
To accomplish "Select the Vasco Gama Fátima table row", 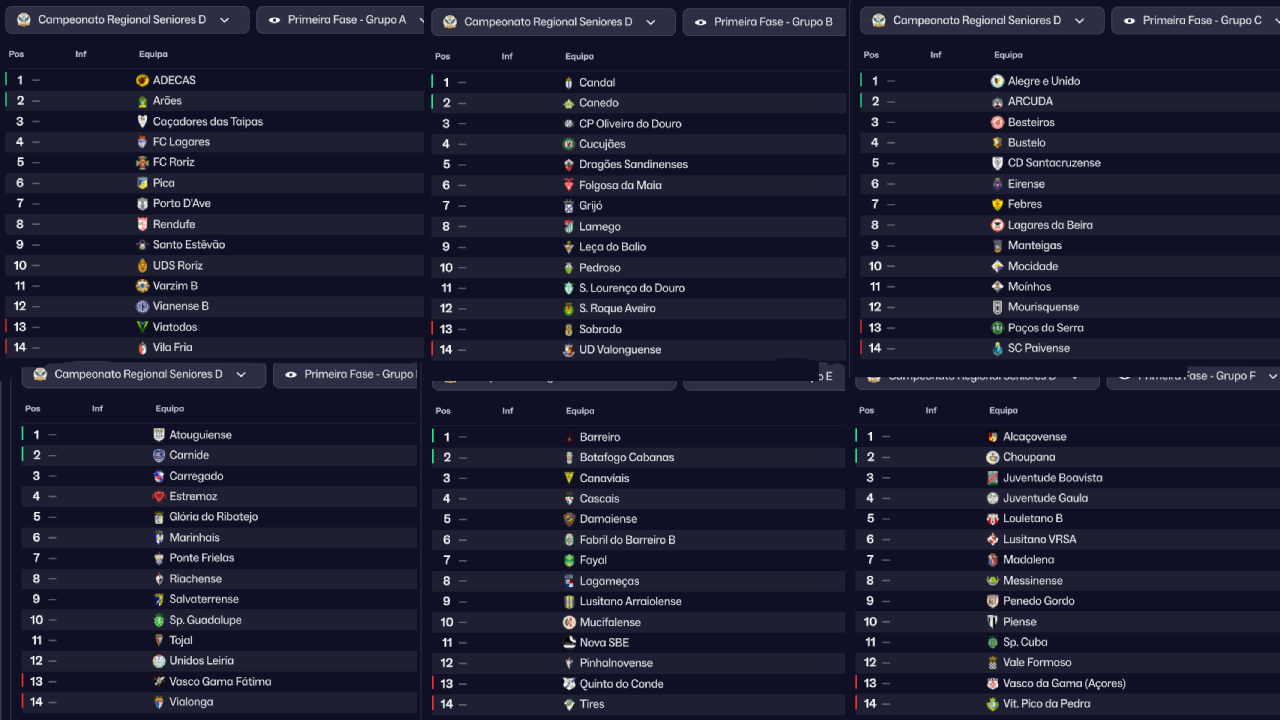I will coord(220,681).
